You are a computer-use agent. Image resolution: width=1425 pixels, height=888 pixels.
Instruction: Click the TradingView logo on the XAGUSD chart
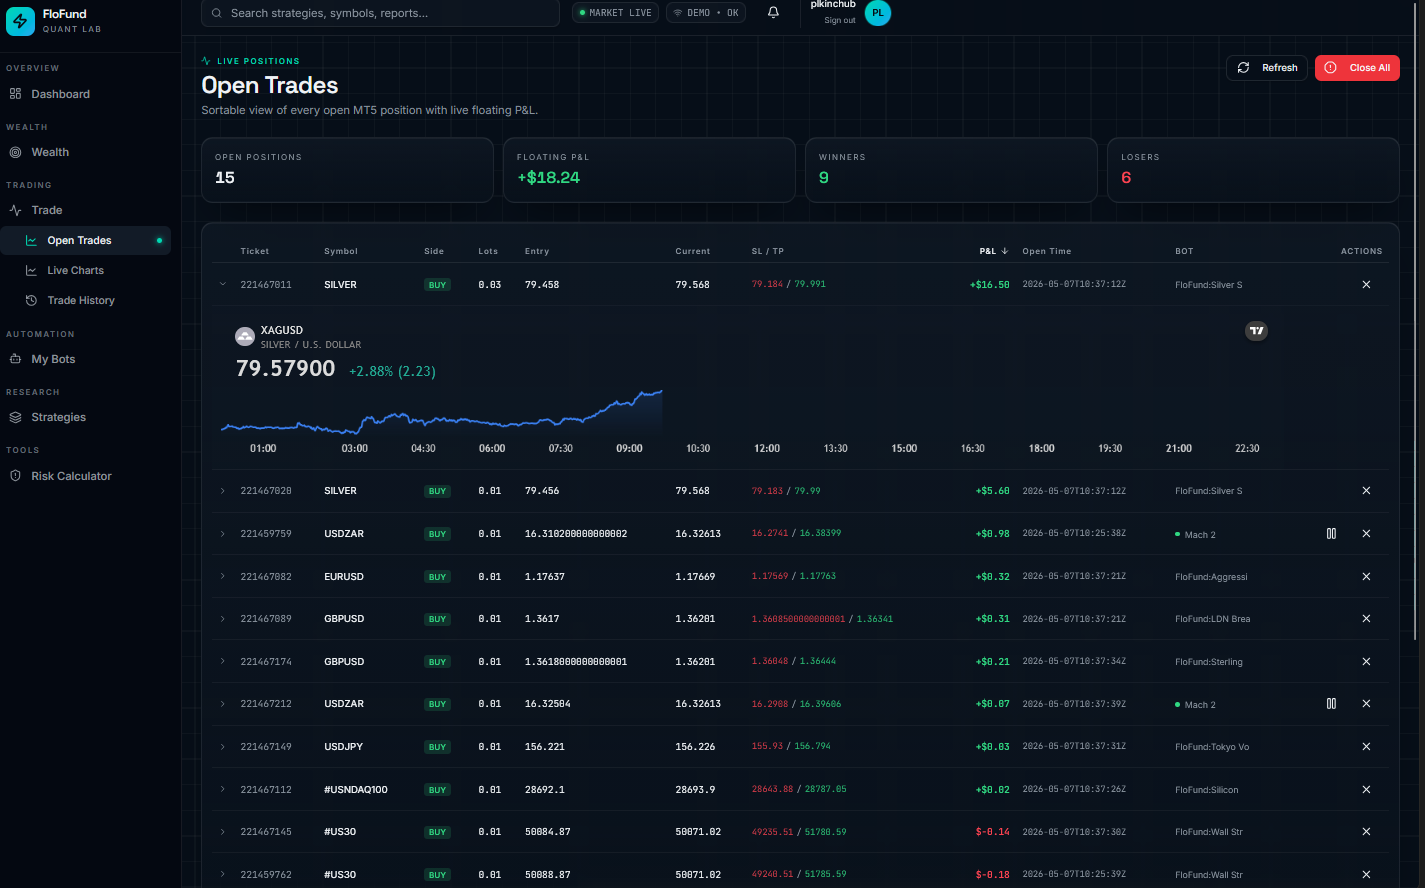[x=1256, y=331]
